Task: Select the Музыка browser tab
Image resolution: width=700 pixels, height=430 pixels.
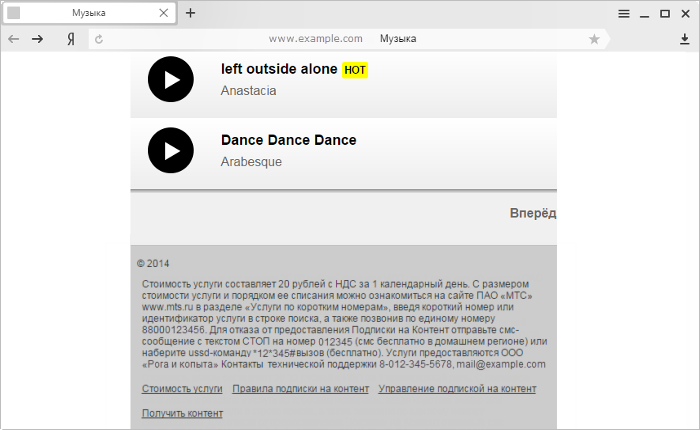Action: pos(89,13)
